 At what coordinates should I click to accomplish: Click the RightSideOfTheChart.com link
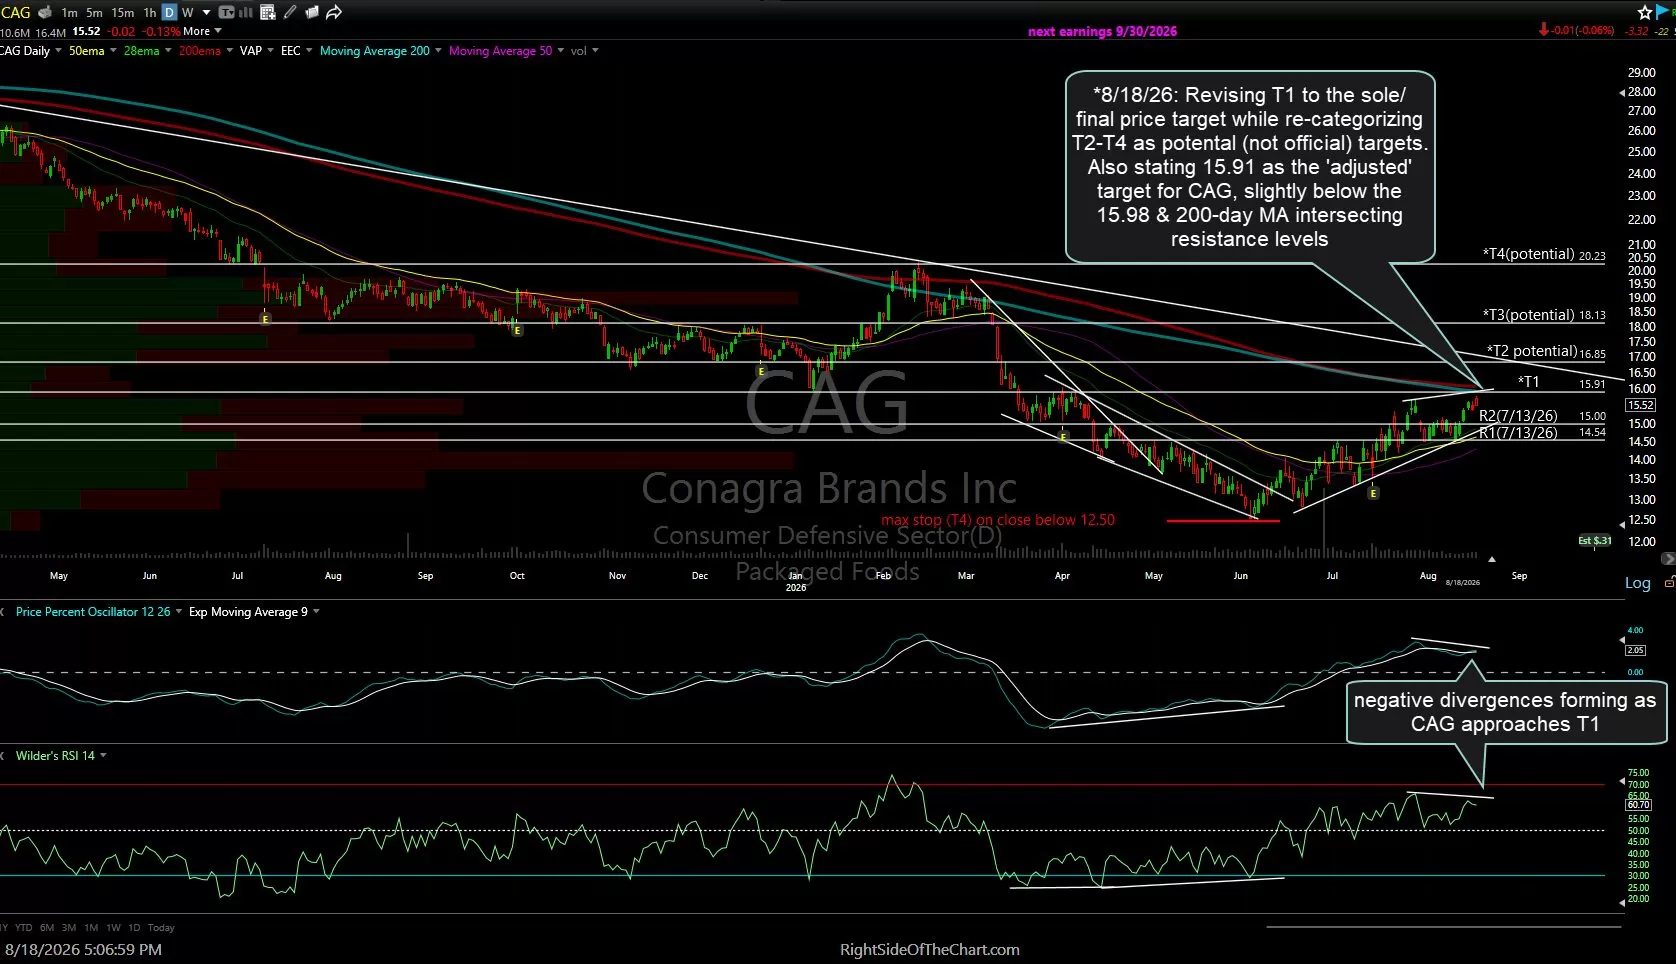[930, 950]
